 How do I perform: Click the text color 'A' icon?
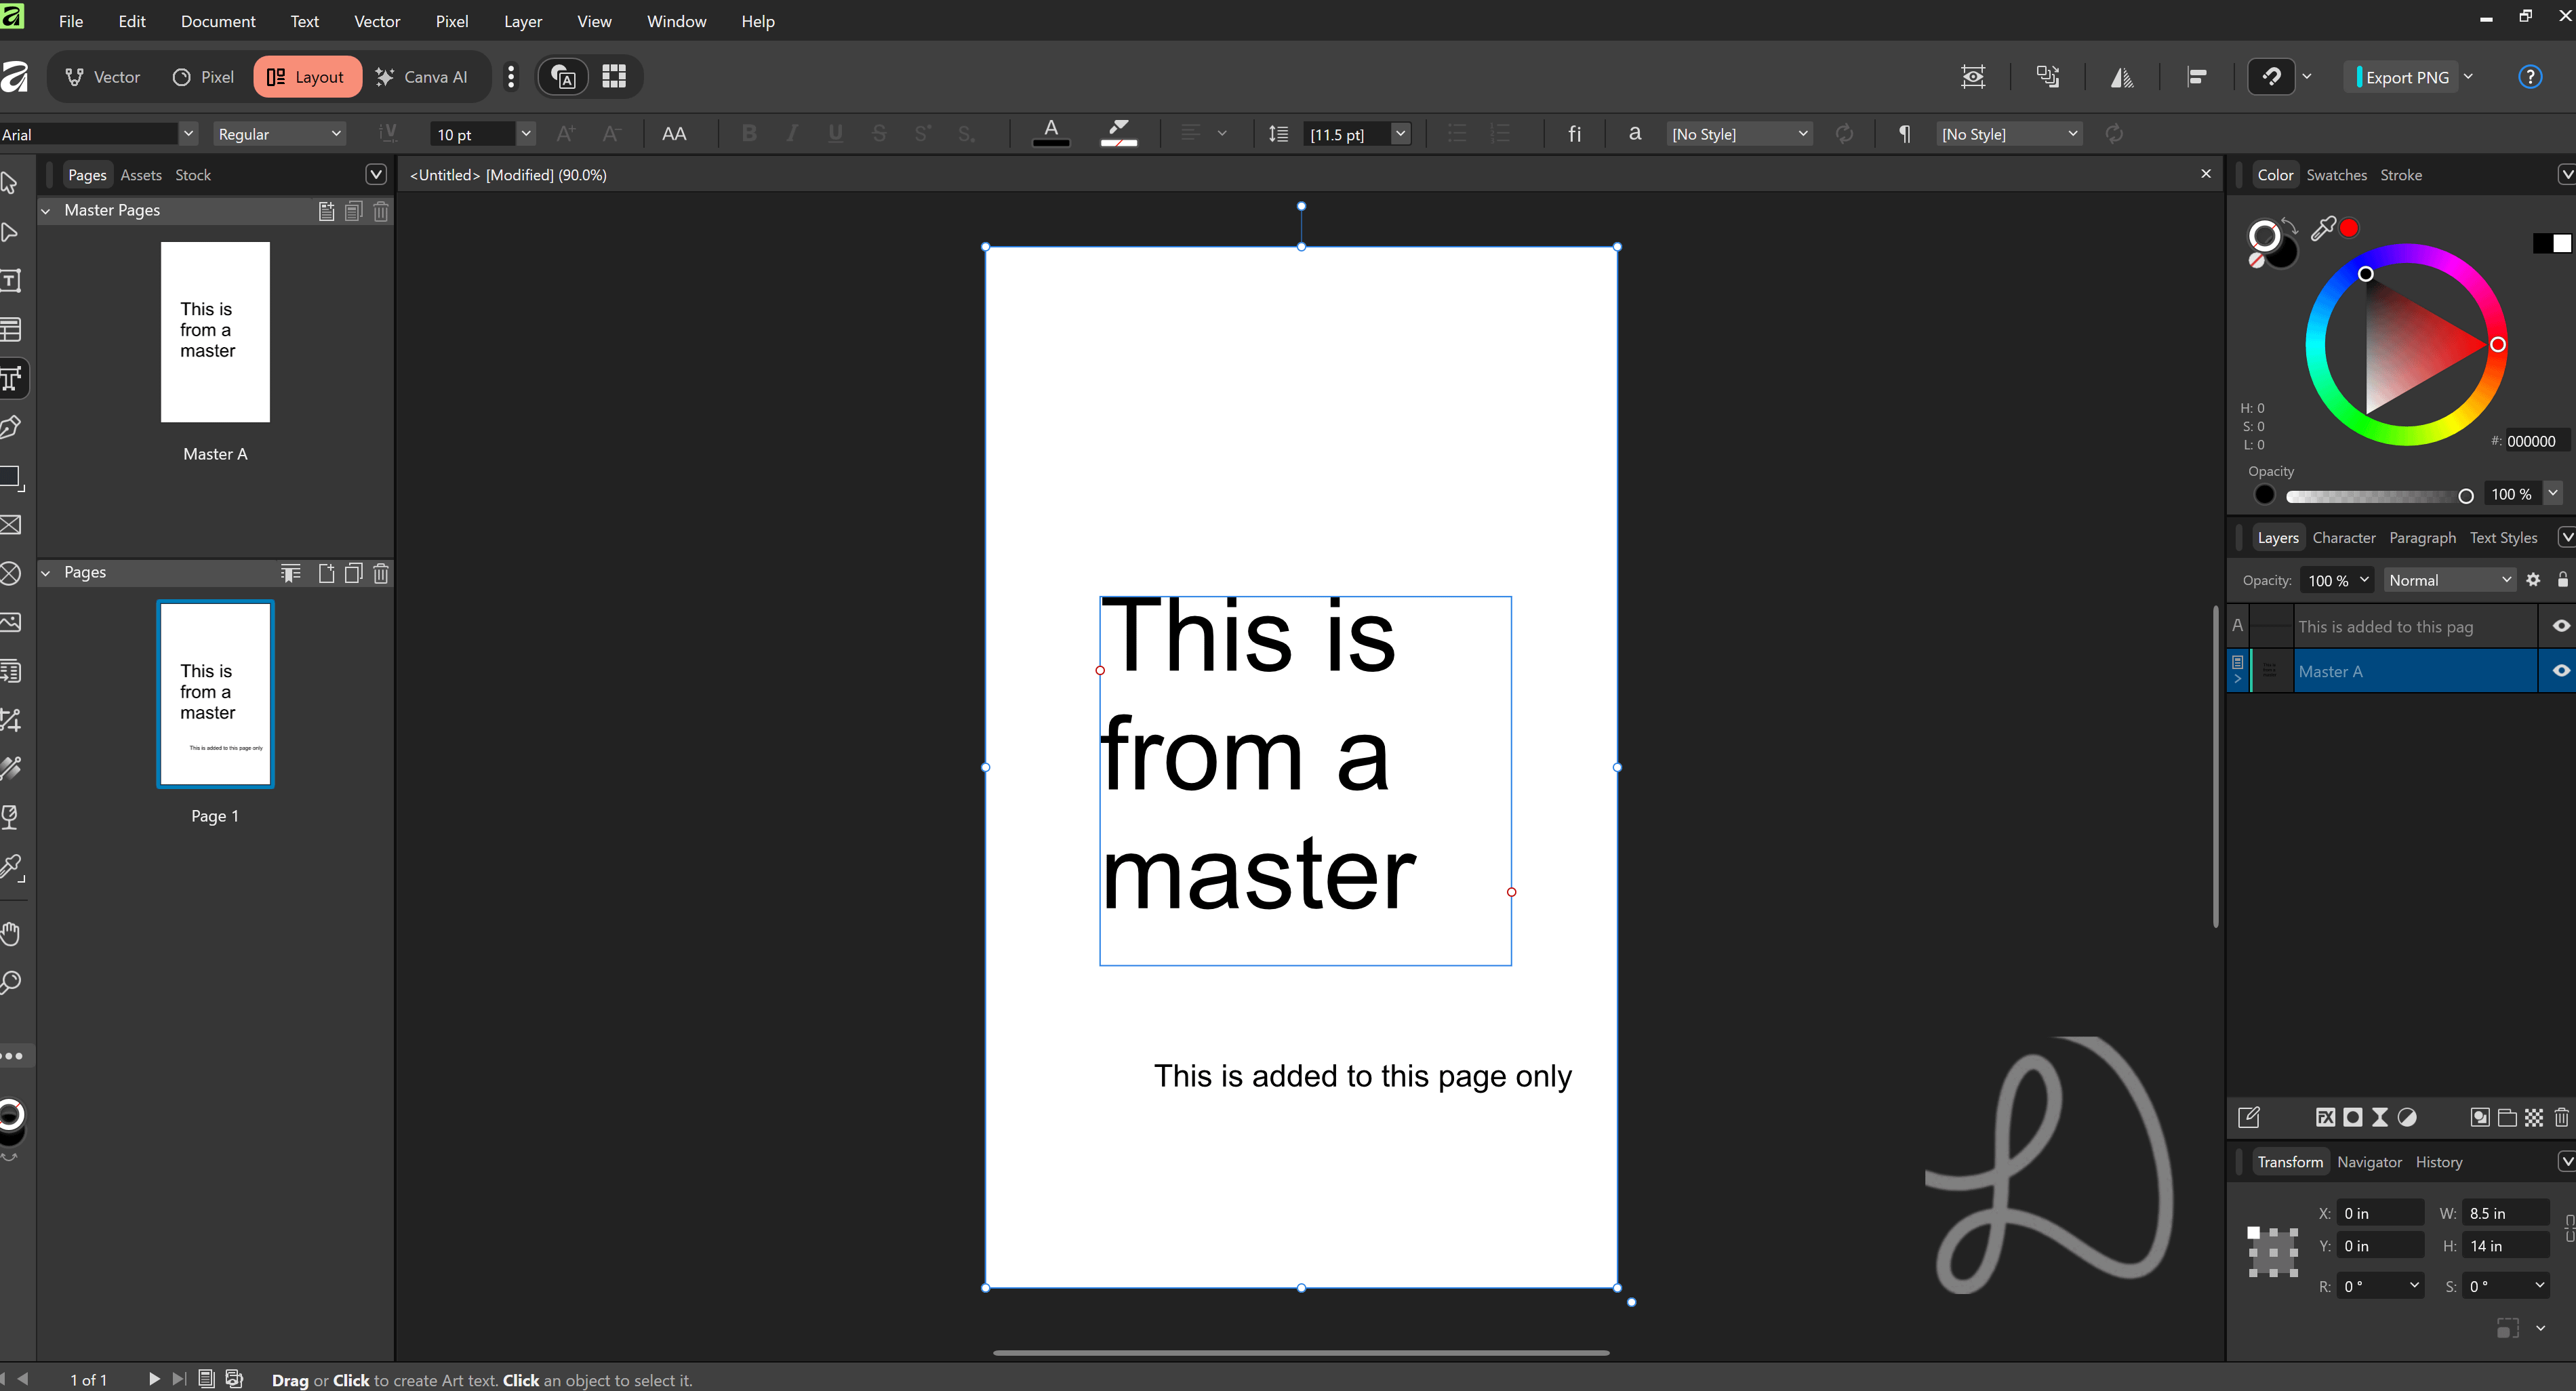point(1051,132)
